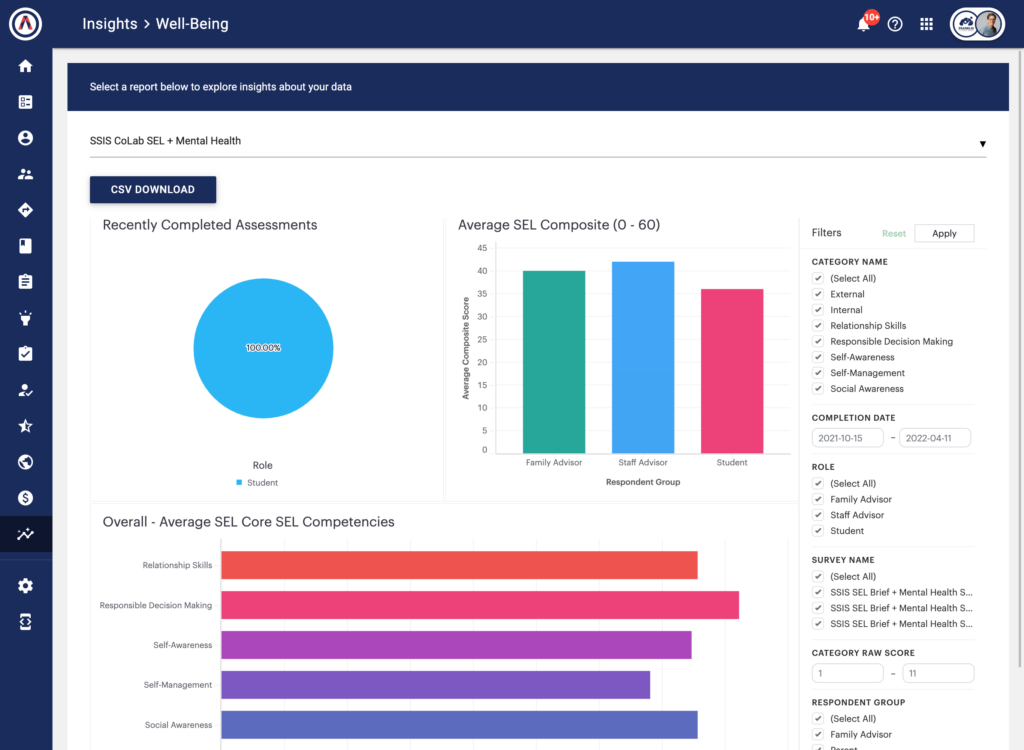Open the notifications bell icon
The image size is (1024, 750).
863,24
